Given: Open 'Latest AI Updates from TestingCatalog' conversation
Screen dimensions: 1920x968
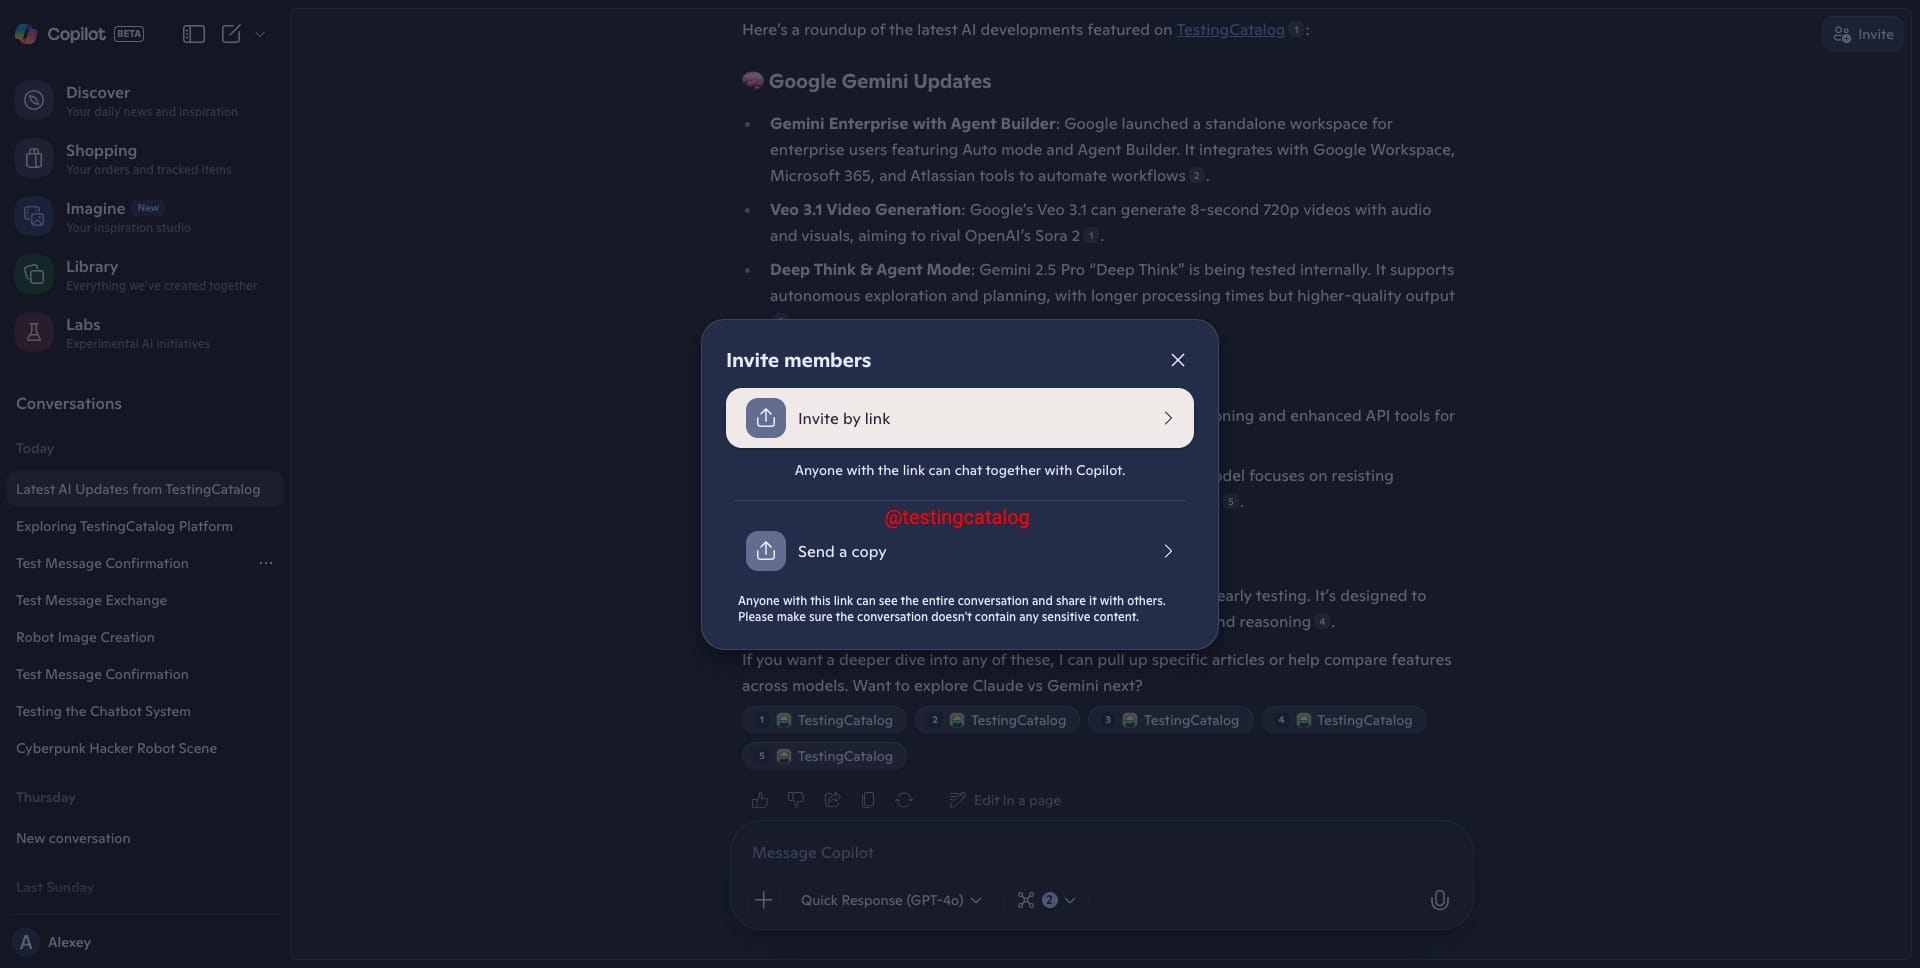Looking at the screenshot, I should click(x=144, y=489).
